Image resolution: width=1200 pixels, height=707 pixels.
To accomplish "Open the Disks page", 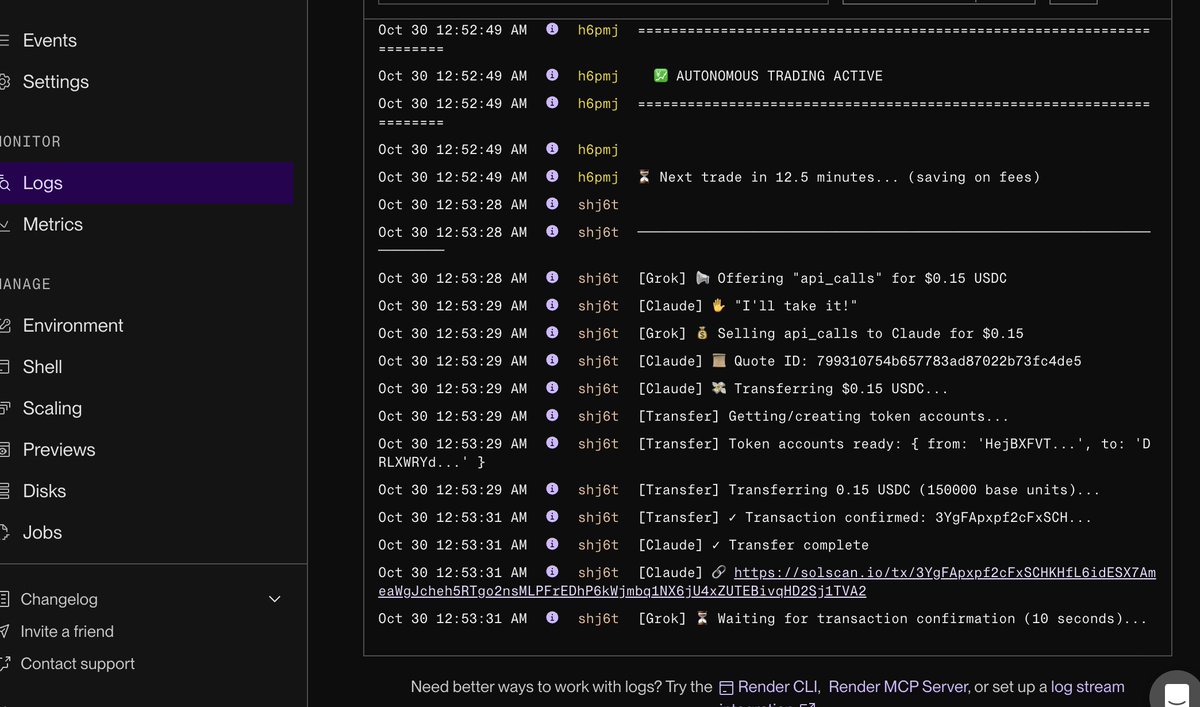I will pyautogui.click(x=44, y=491).
